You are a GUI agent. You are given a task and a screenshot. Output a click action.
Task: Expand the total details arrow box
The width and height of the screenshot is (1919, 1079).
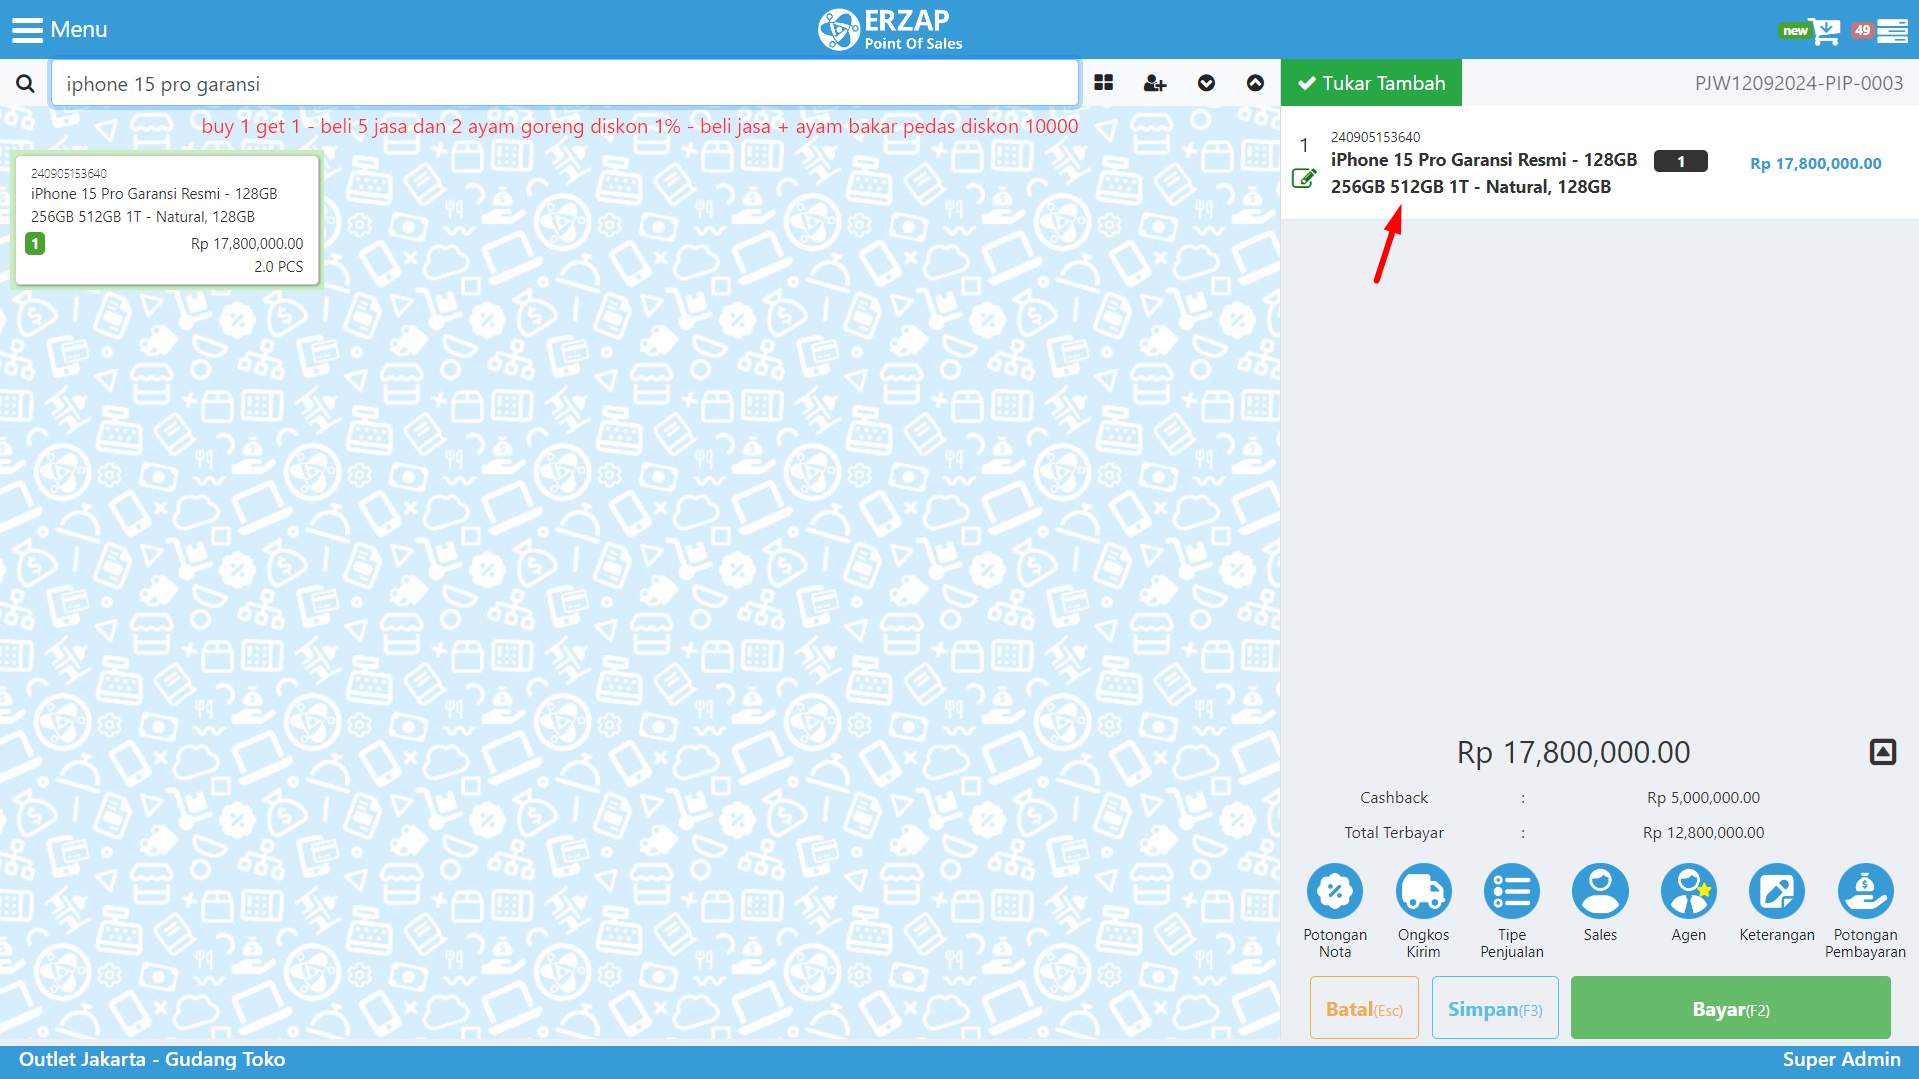(1883, 752)
